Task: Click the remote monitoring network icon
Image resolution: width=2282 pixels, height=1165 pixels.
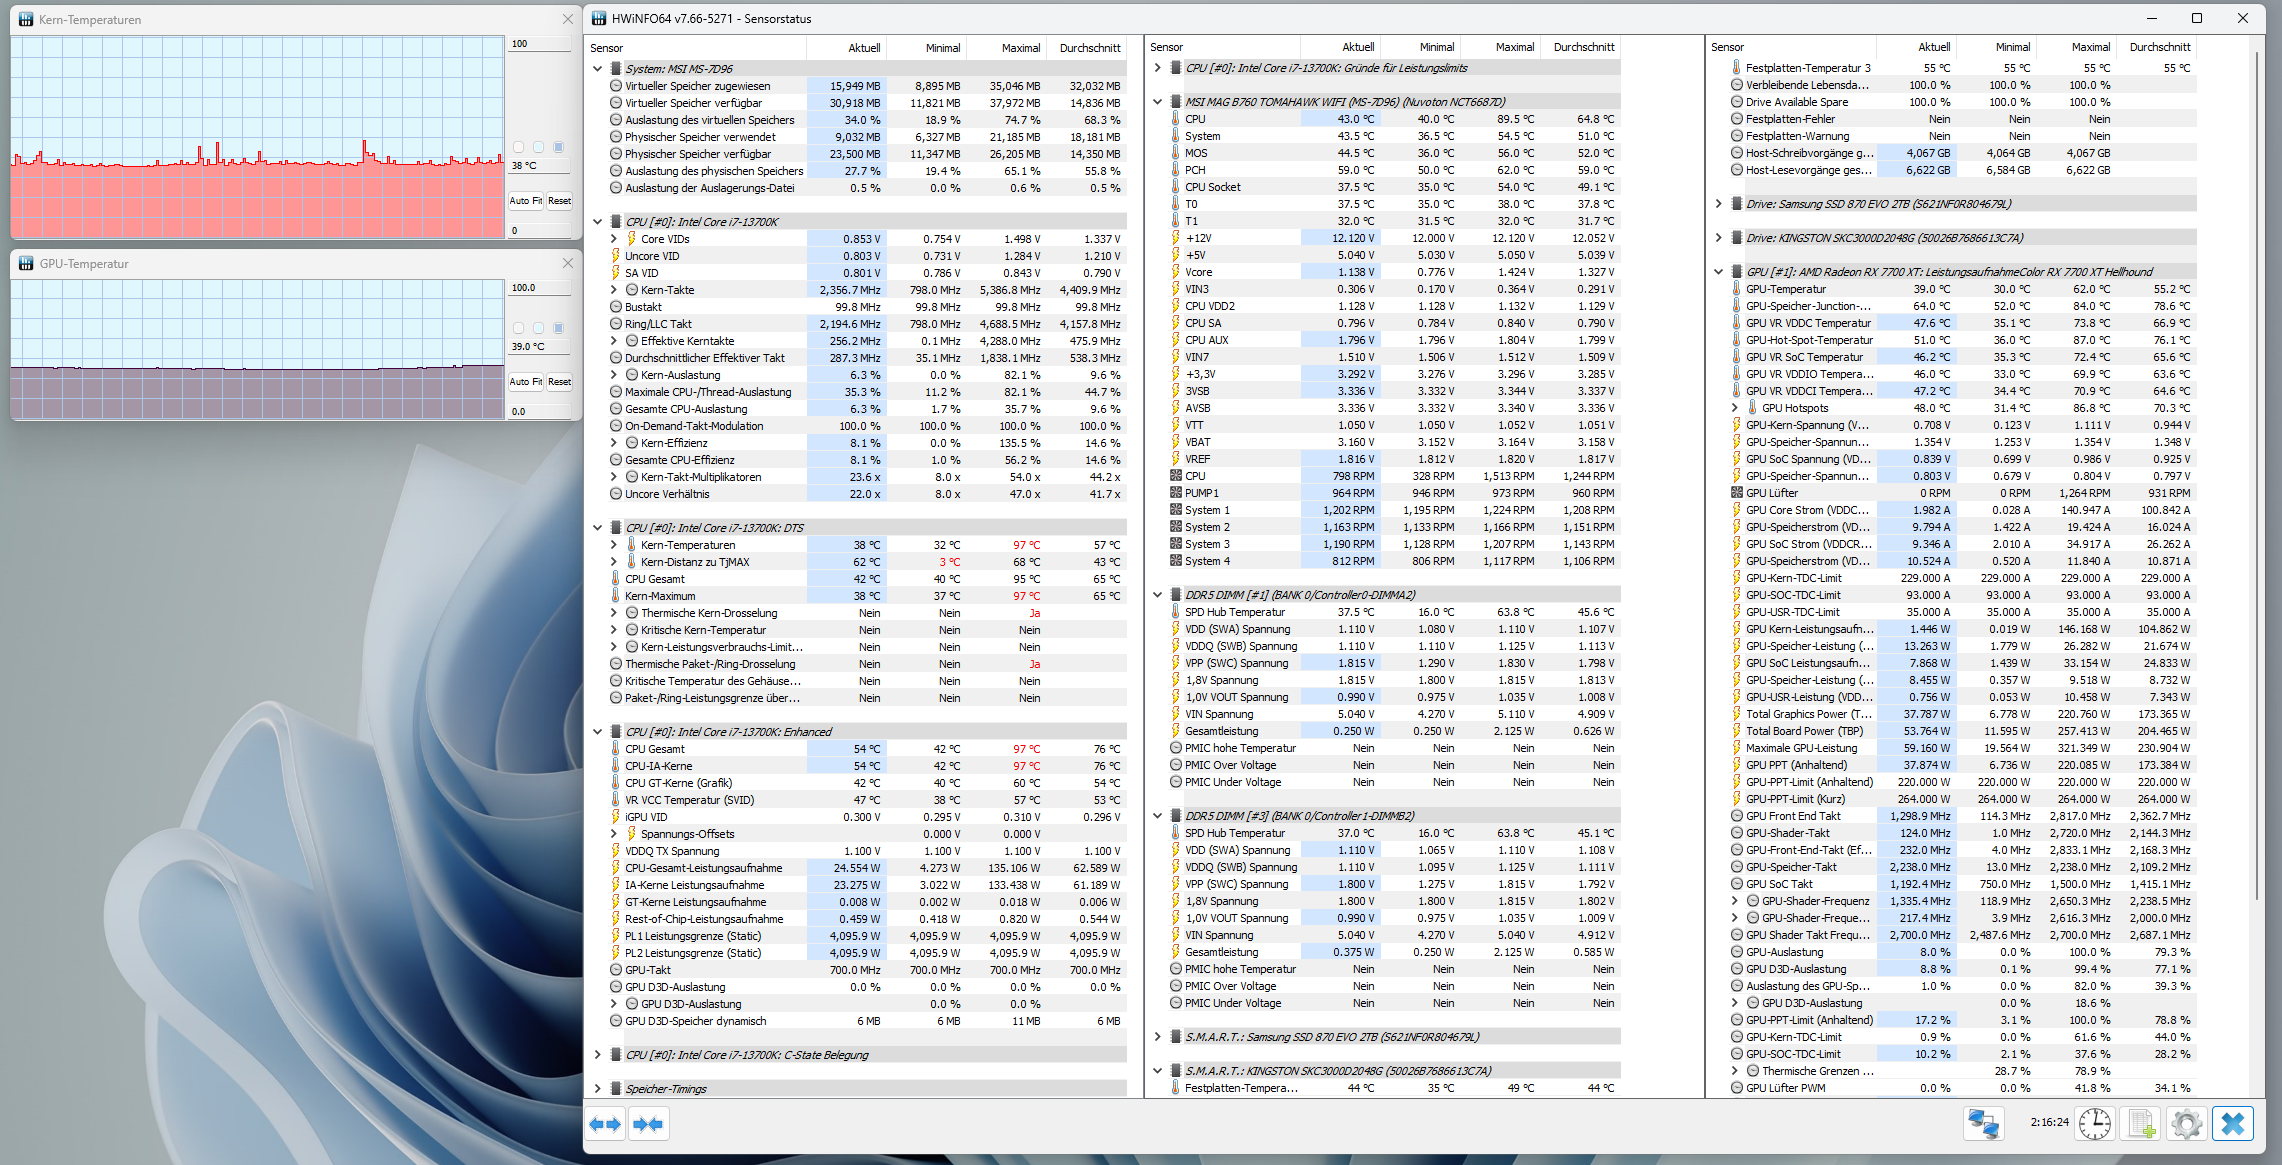Action: tap(1983, 1123)
